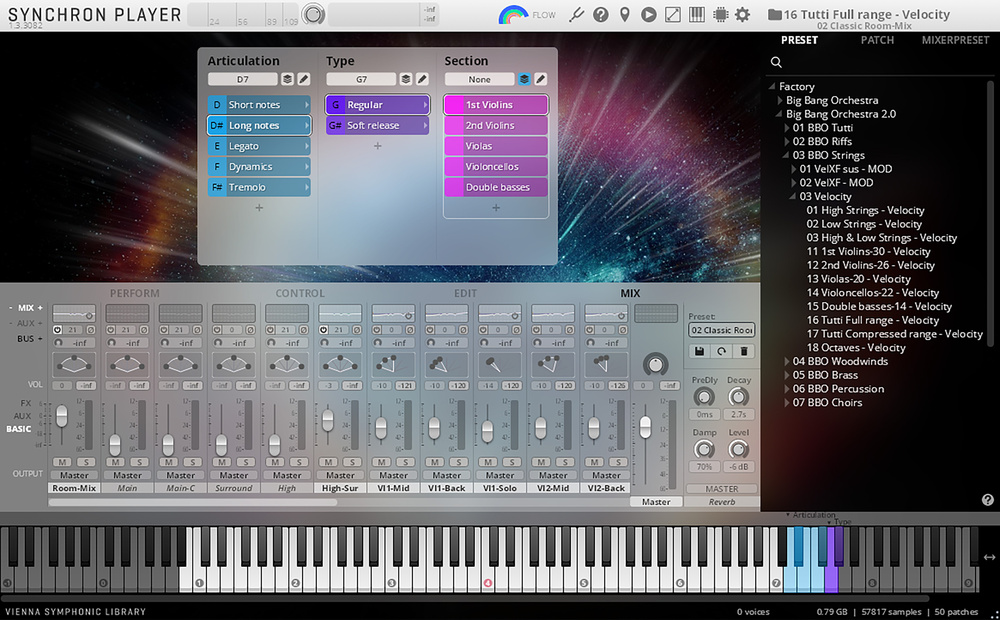Open the Room-Mix channel panning display
This screenshot has height=620, width=1000.
[x=74, y=364]
